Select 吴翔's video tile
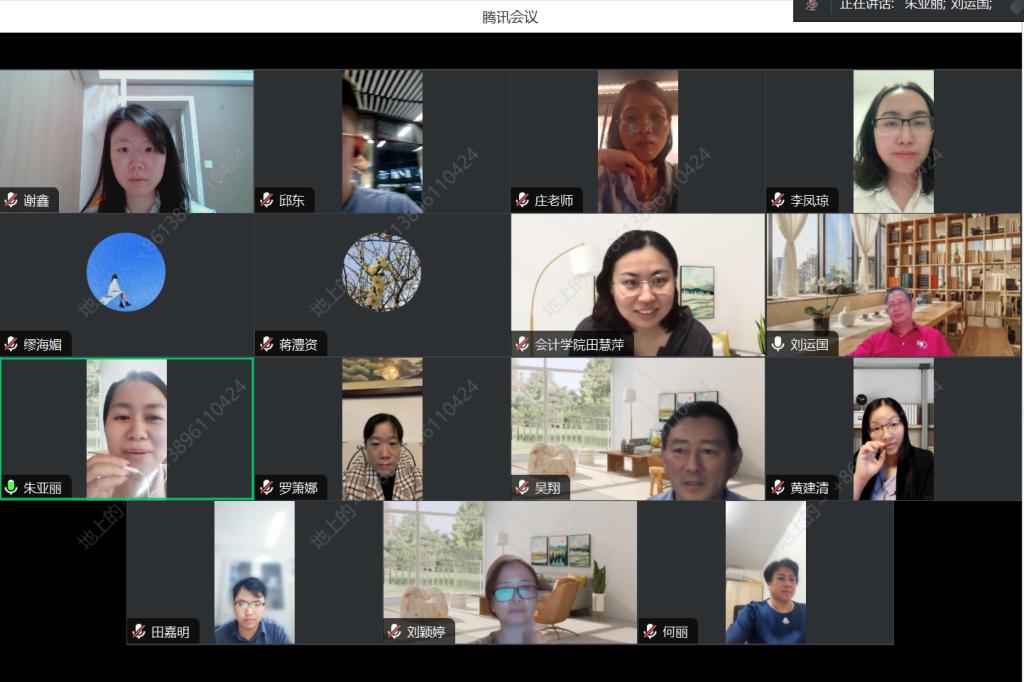 (x=638, y=428)
